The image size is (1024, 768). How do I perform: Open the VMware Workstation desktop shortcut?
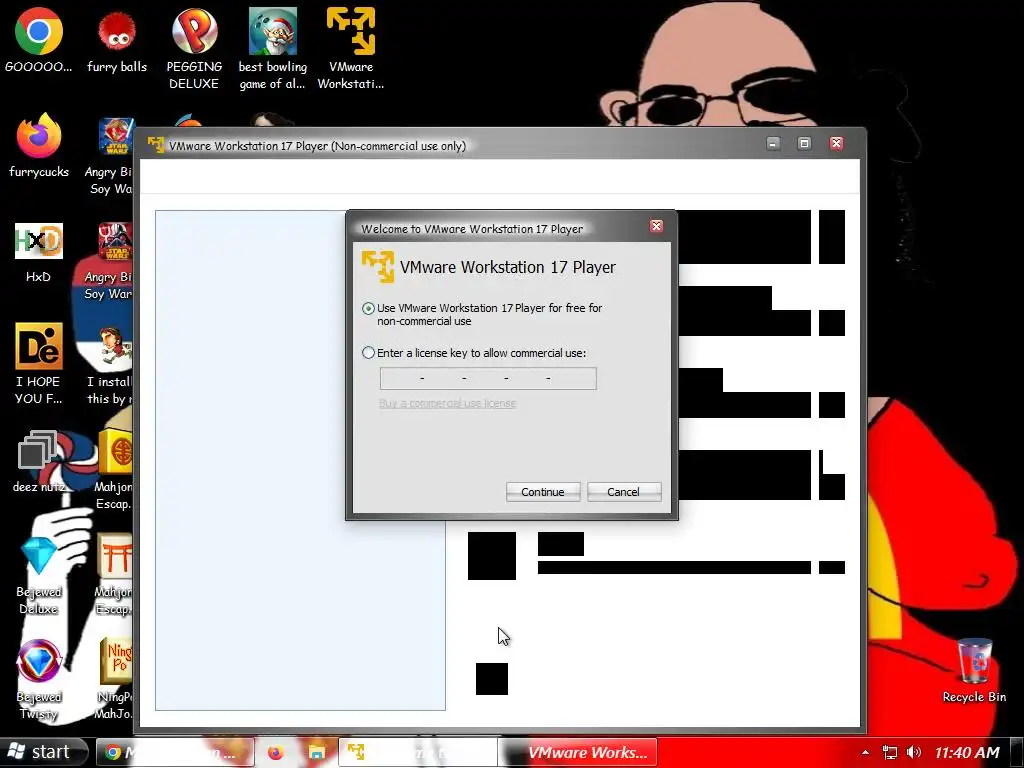pyautogui.click(x=351, y=49)
